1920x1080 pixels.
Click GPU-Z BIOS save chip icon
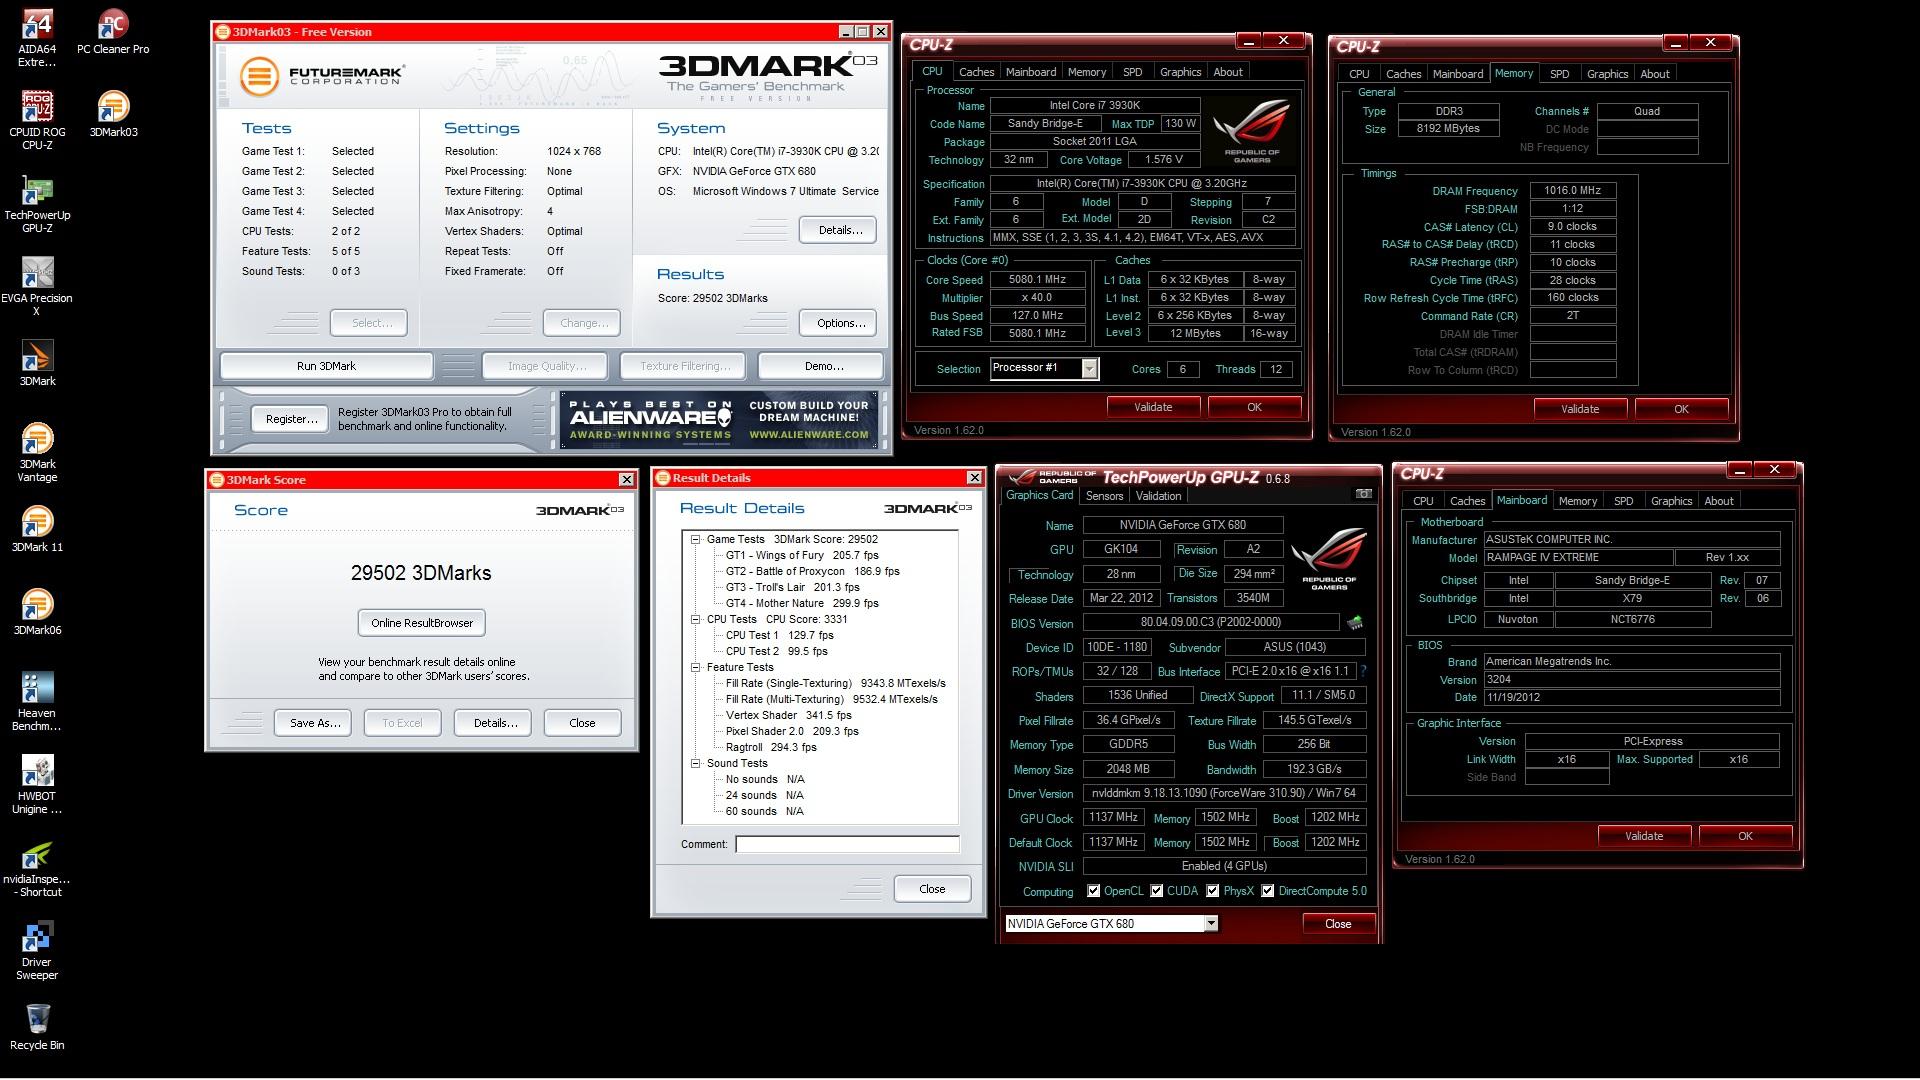tap(1355, 623)
